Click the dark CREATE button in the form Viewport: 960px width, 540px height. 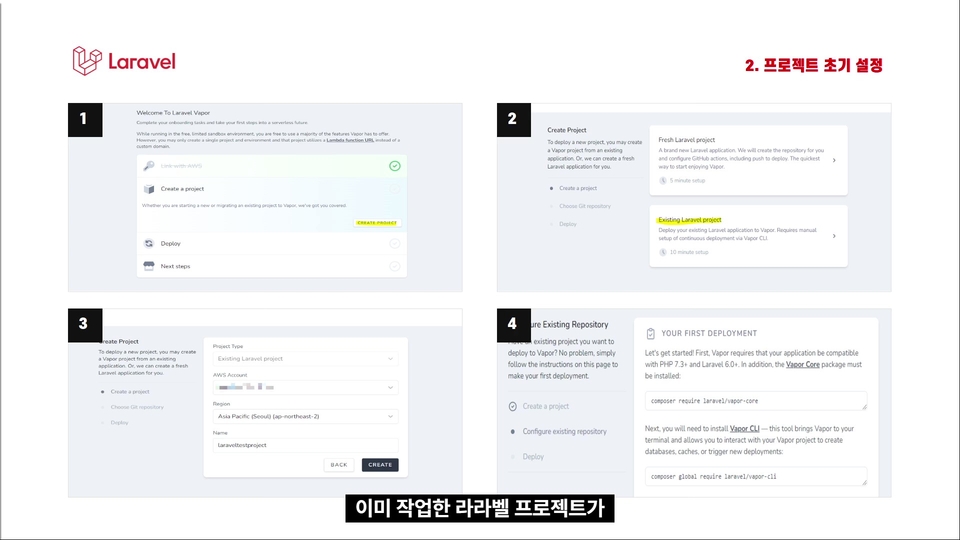380,465
